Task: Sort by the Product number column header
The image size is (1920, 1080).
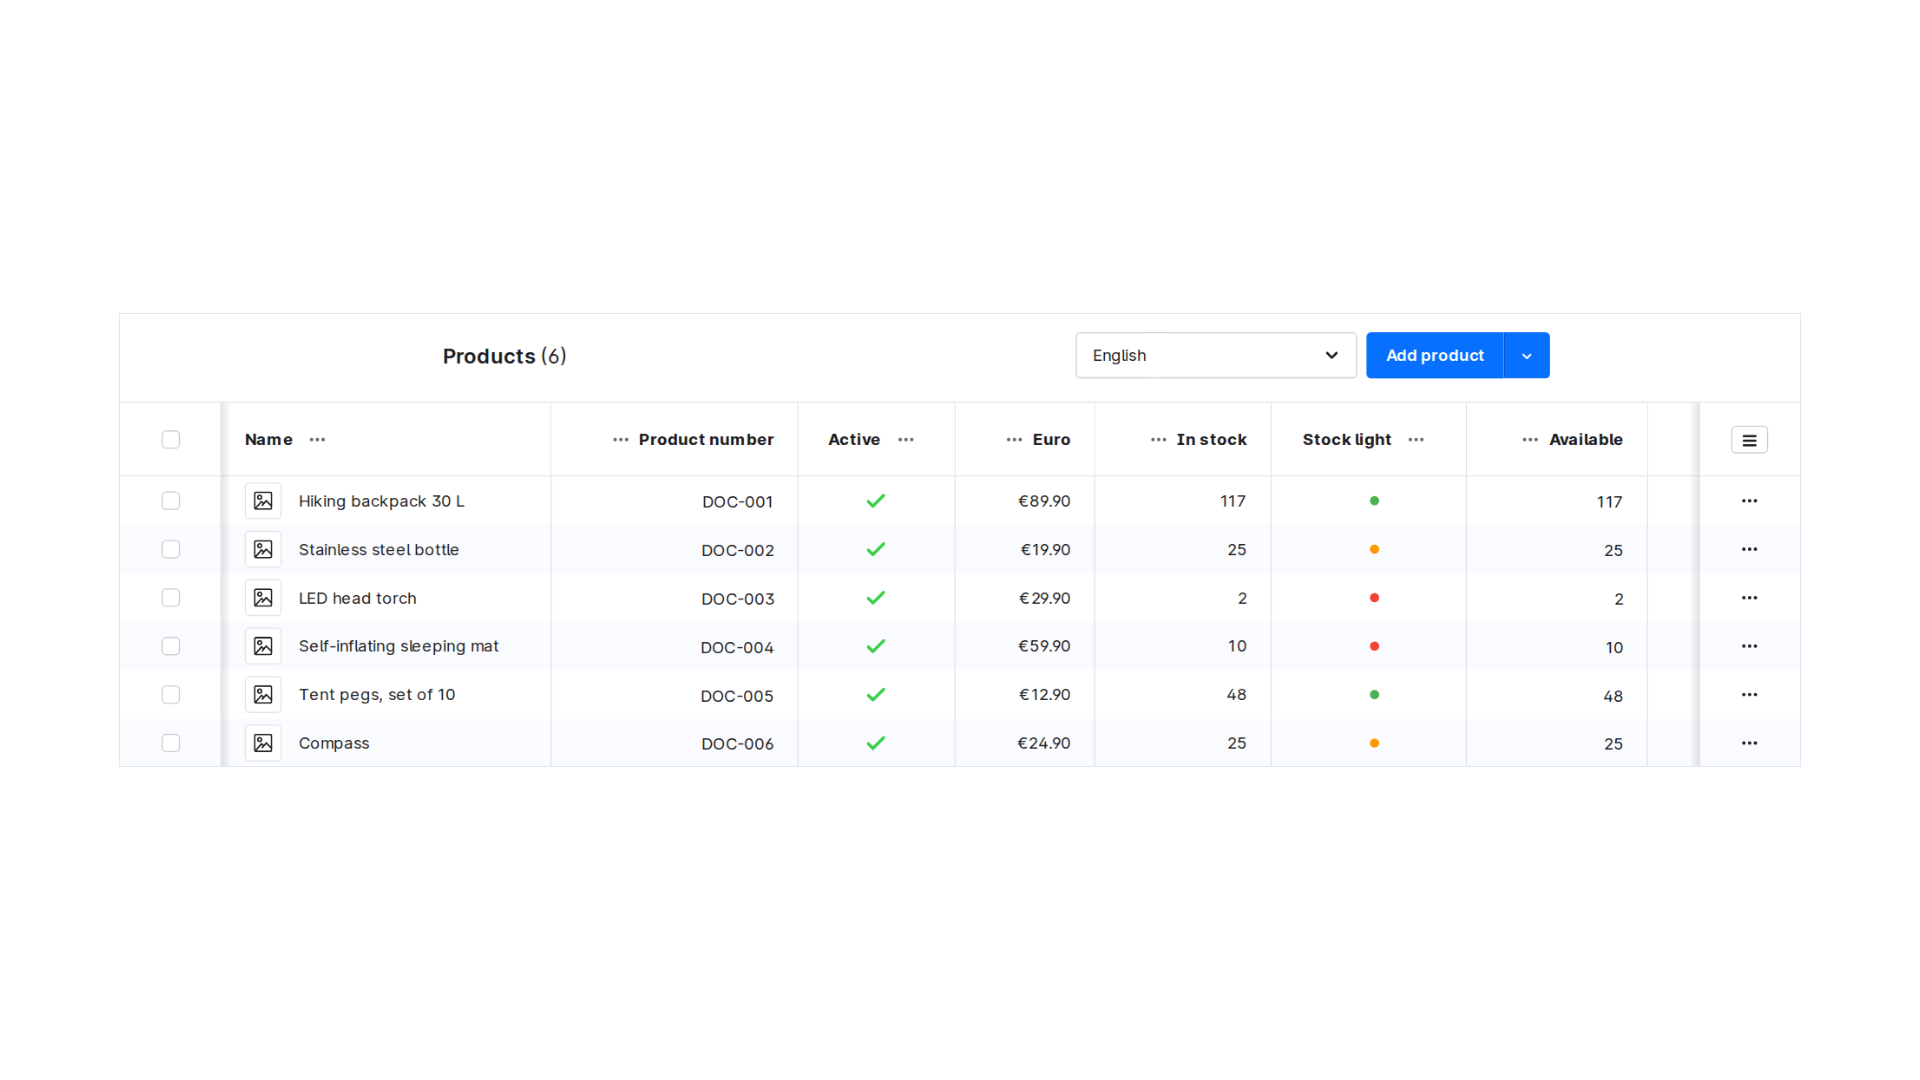Action: (706, 440)
